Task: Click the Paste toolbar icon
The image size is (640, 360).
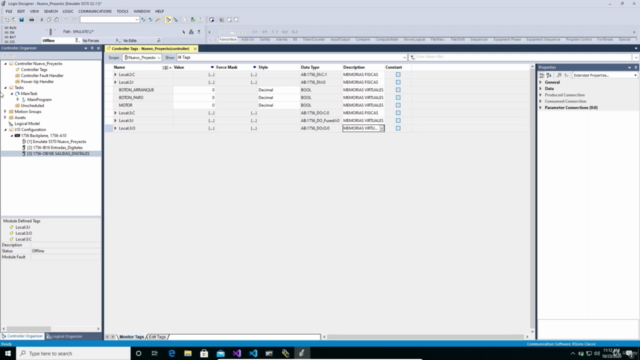Action: [x=57, y=20]
